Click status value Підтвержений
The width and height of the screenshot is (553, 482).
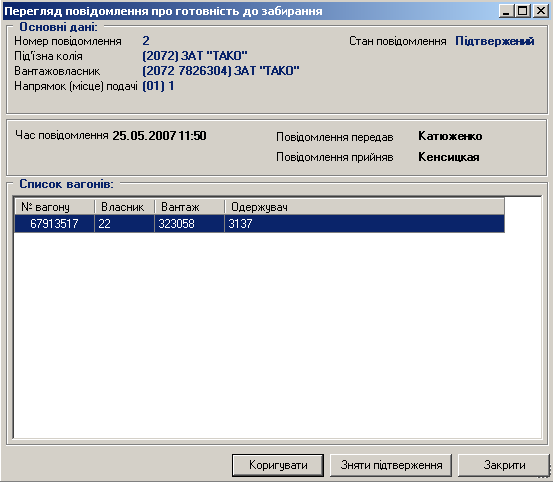coord(494,41)
